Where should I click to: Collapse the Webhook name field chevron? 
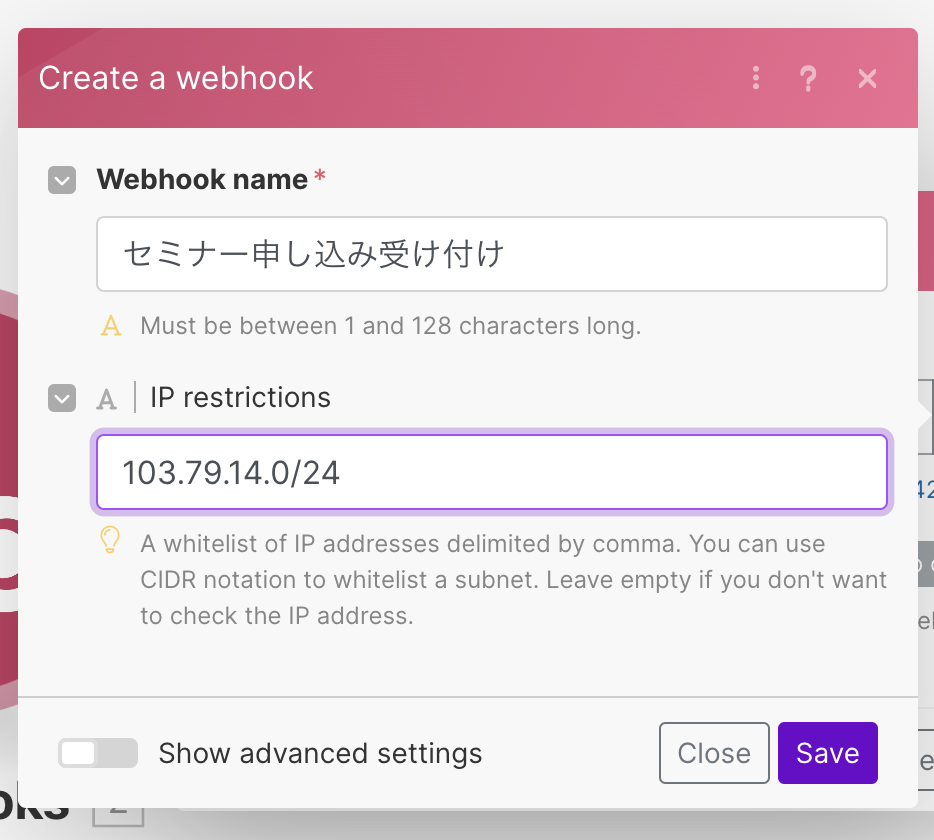click(62, 180)
